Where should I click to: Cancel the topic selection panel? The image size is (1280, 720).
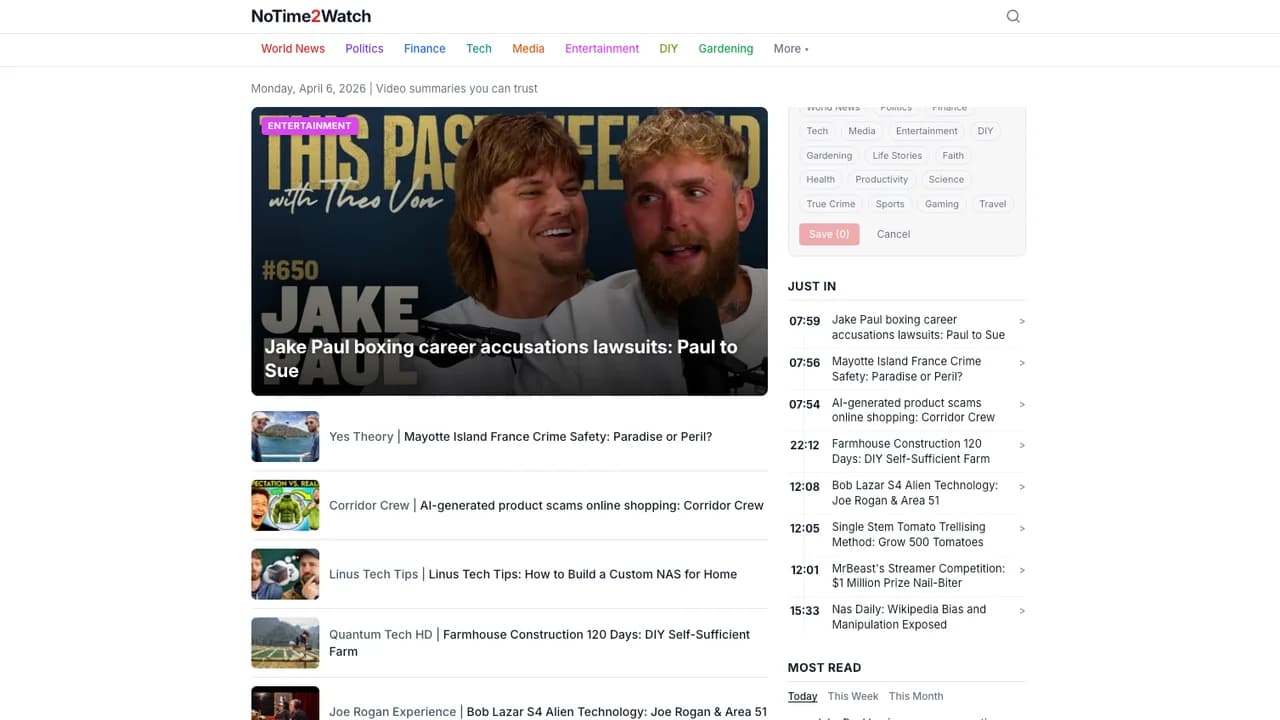point(893,234)
